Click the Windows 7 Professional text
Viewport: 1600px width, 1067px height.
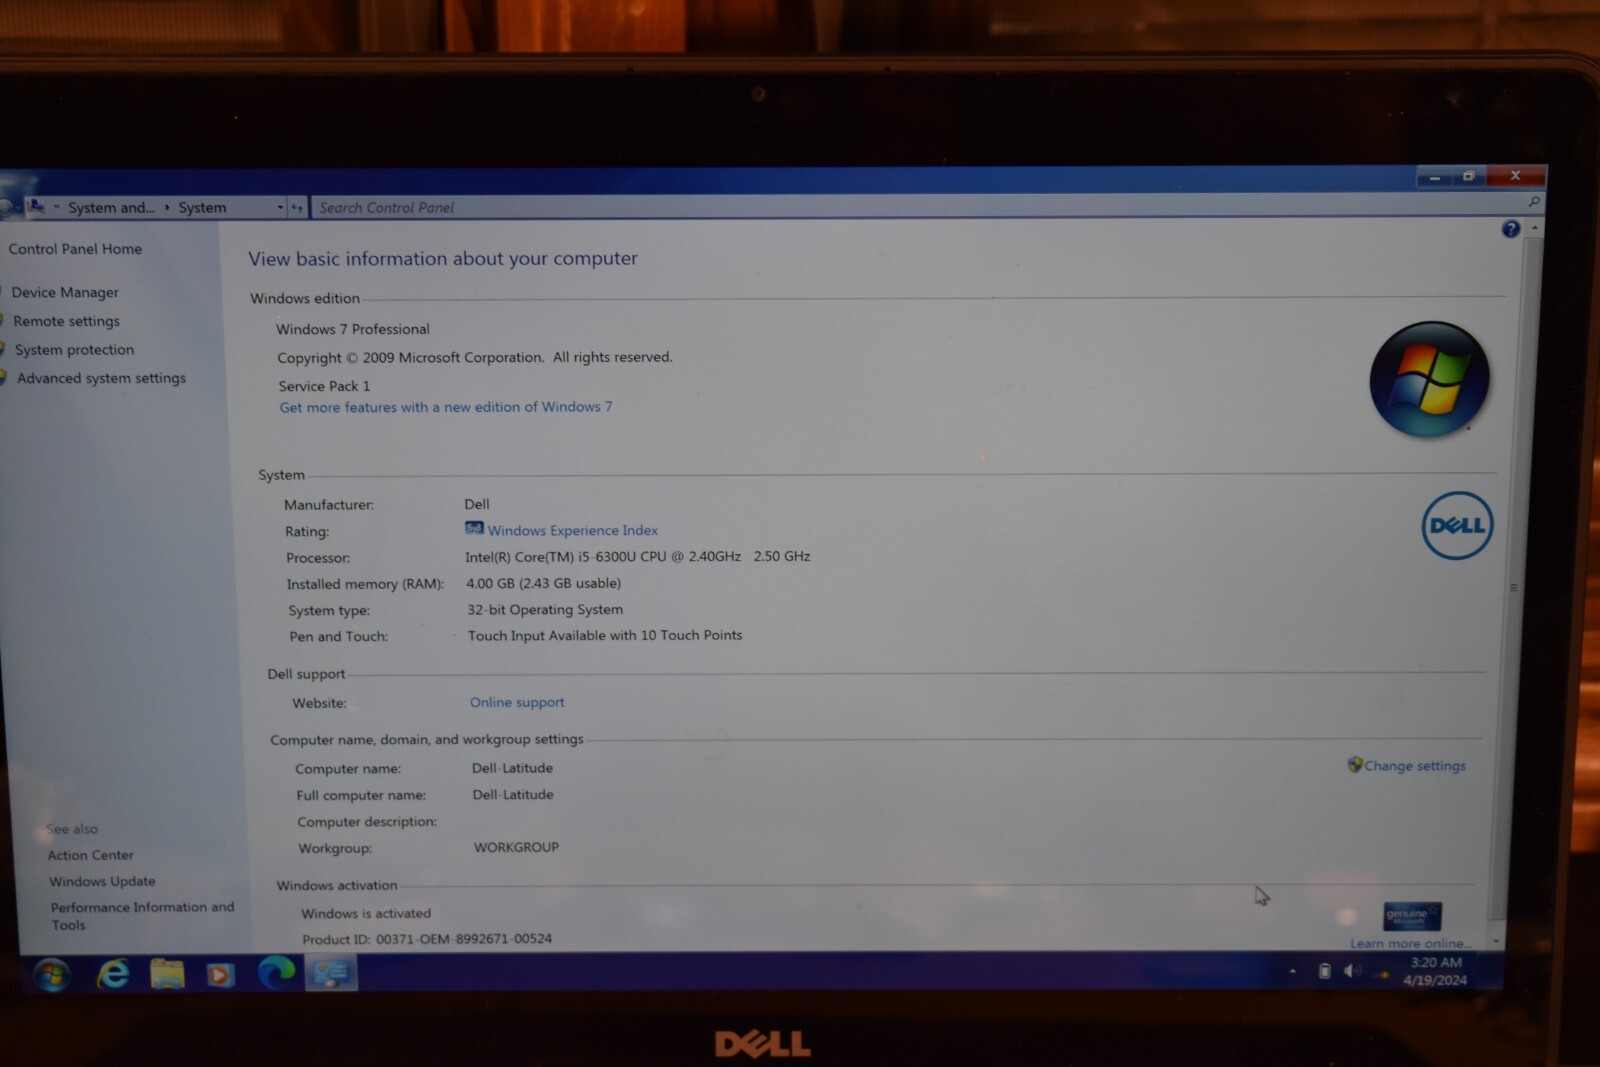click(x=353, y=329)
